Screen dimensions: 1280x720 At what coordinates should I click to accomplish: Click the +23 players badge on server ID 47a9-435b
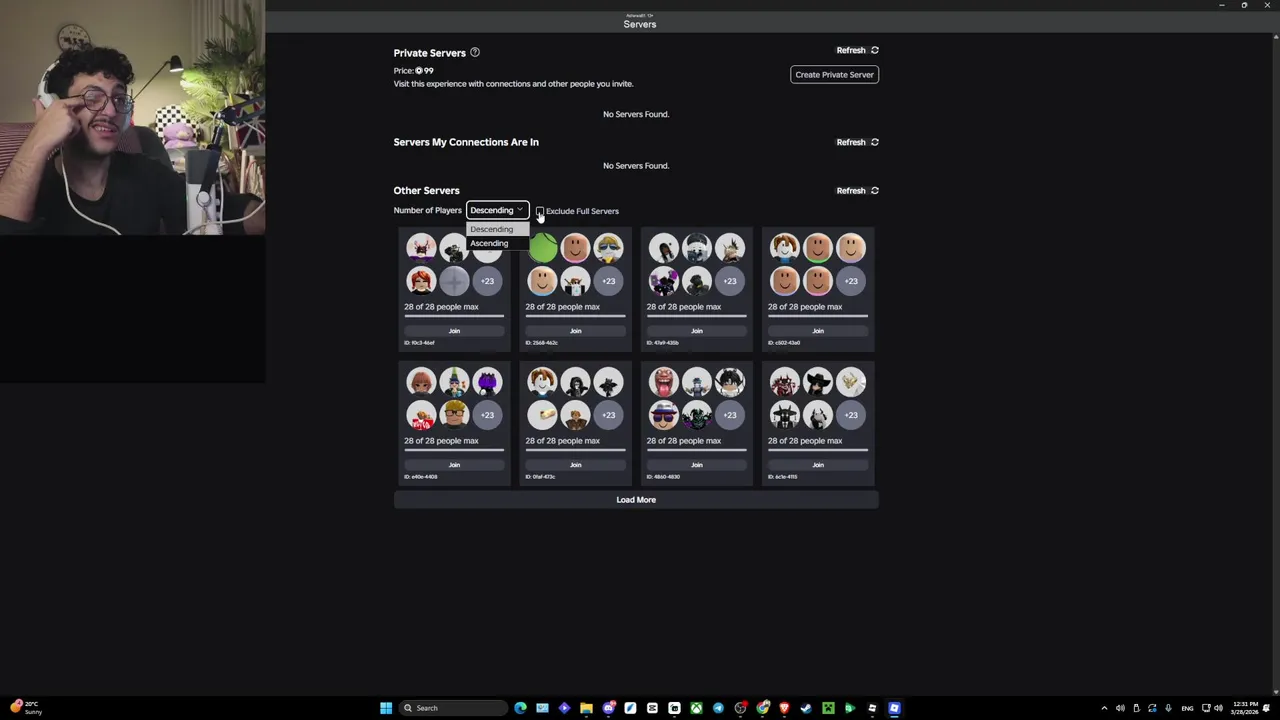(x=730, y=281)
